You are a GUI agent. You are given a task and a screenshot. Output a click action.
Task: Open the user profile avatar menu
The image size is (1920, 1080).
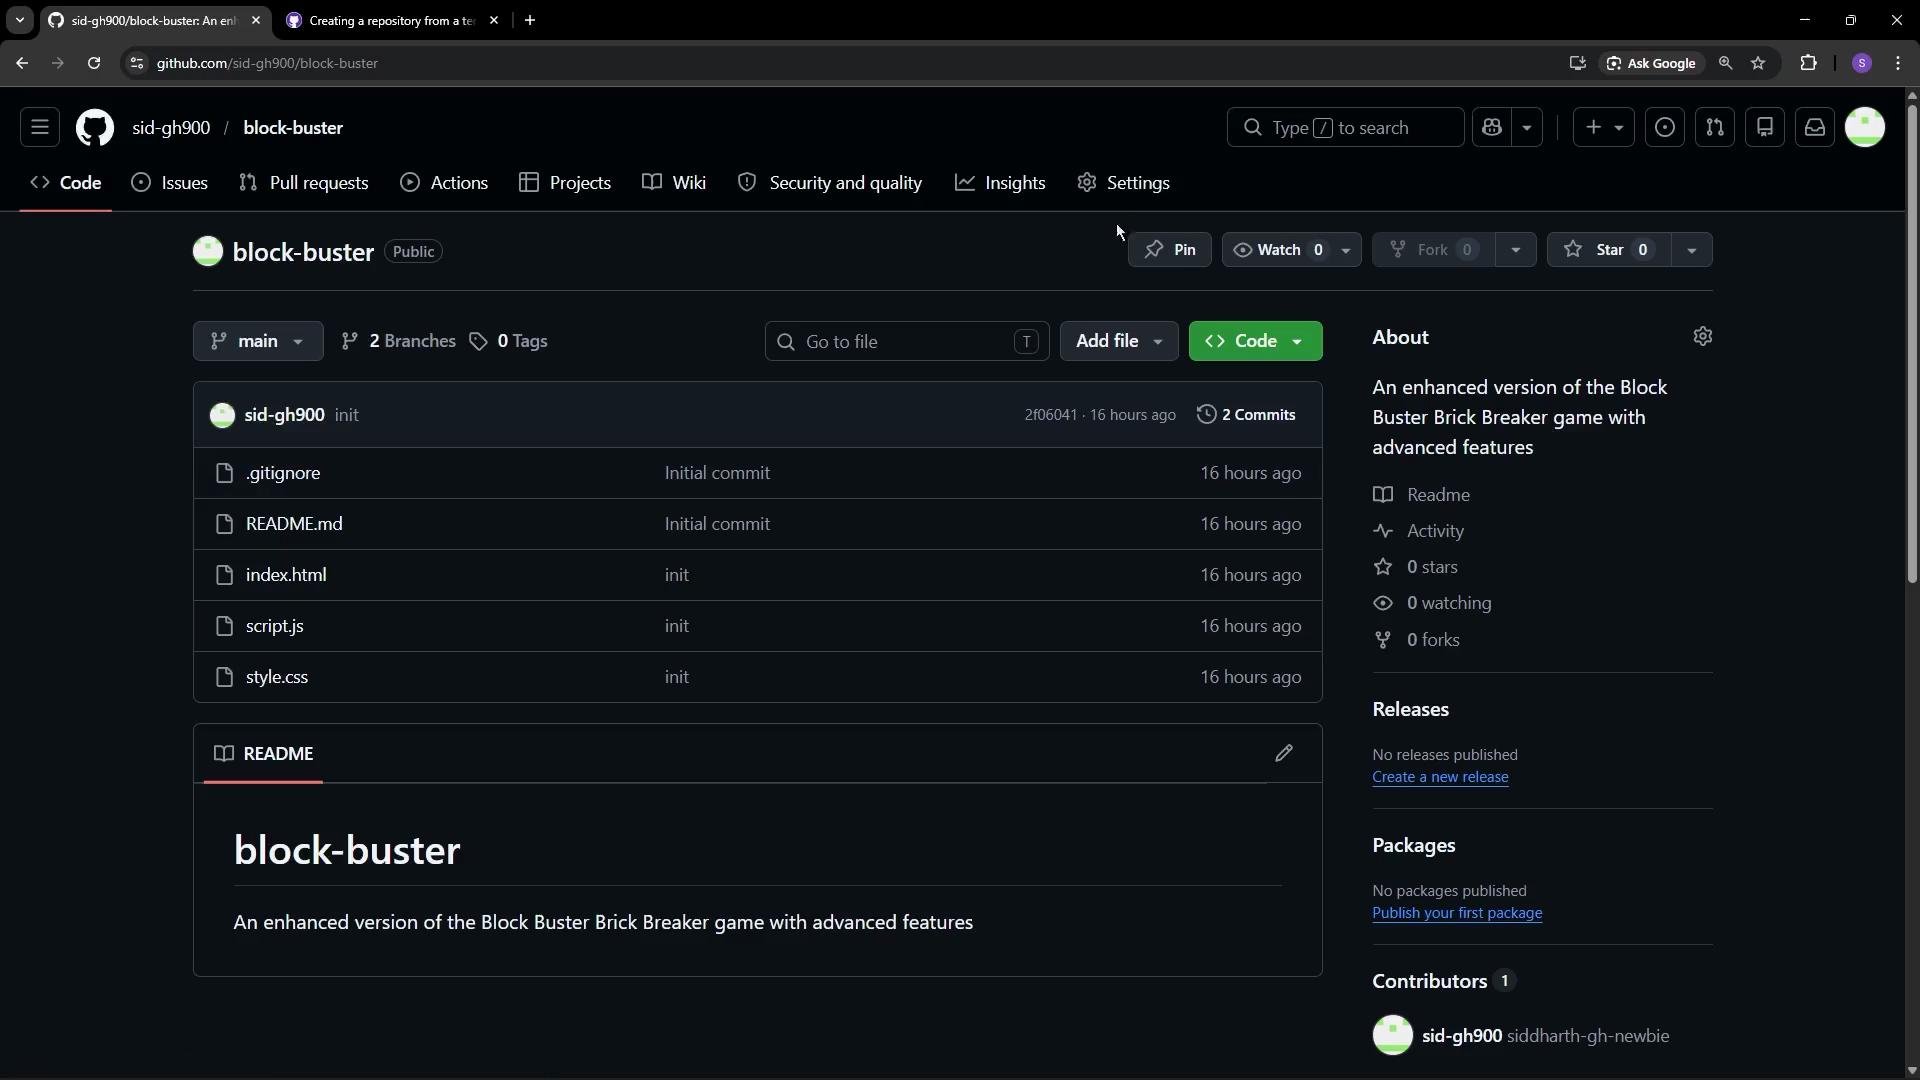click(x=1865, y=128)
